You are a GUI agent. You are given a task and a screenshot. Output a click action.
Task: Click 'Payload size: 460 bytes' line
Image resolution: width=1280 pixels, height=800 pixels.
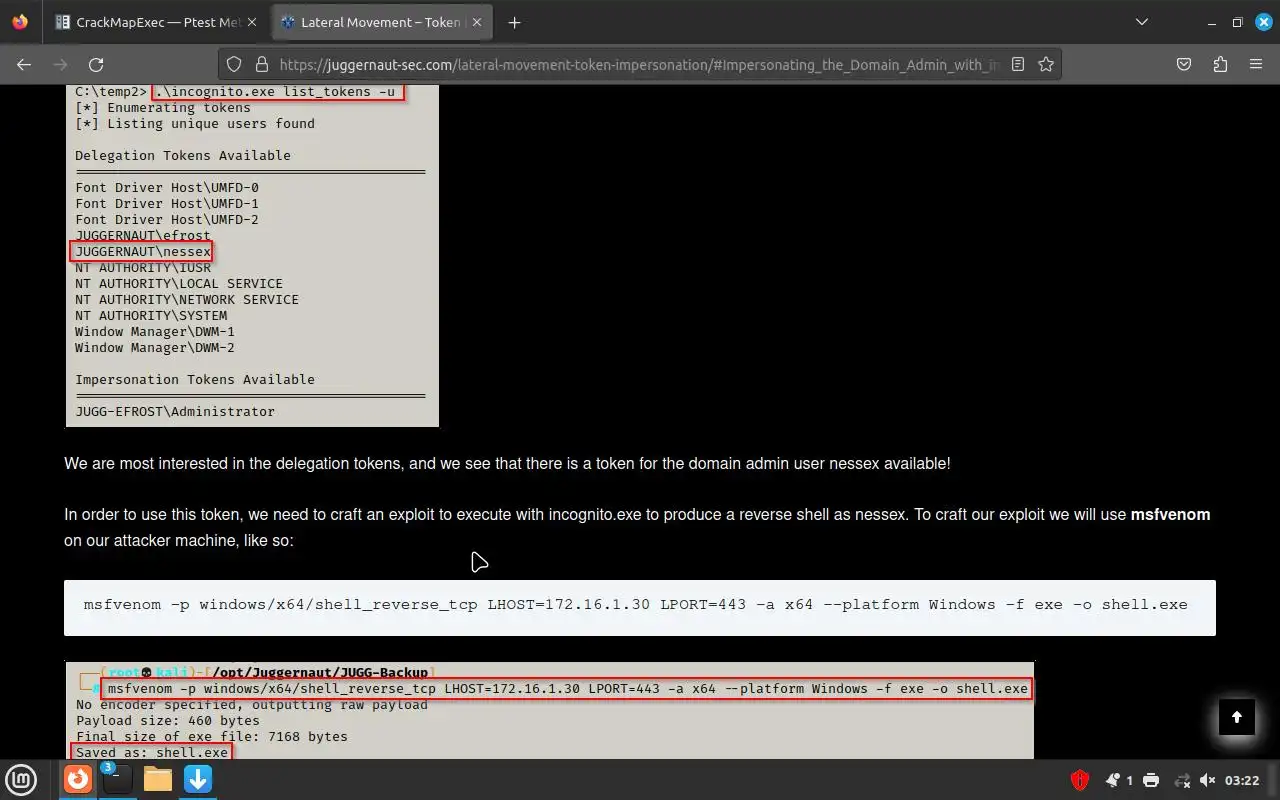coord(168,720)
